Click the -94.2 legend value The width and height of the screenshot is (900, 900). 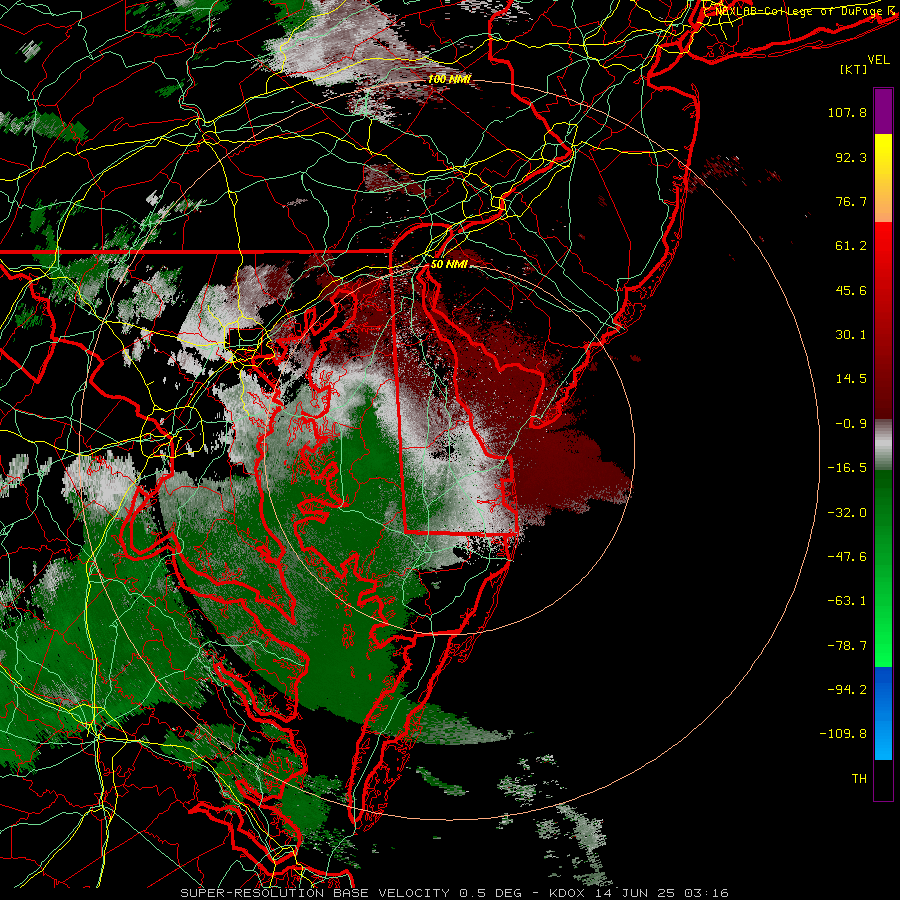click(847, 689)
